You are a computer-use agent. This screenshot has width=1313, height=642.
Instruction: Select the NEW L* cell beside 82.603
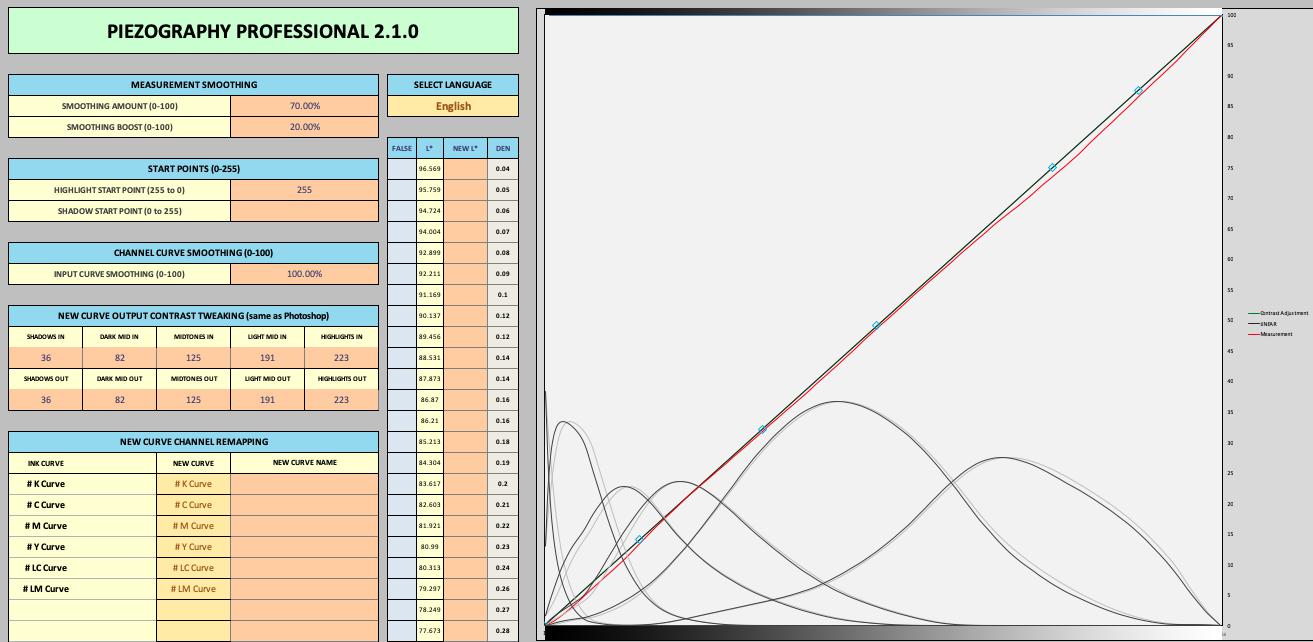point(465,504)
